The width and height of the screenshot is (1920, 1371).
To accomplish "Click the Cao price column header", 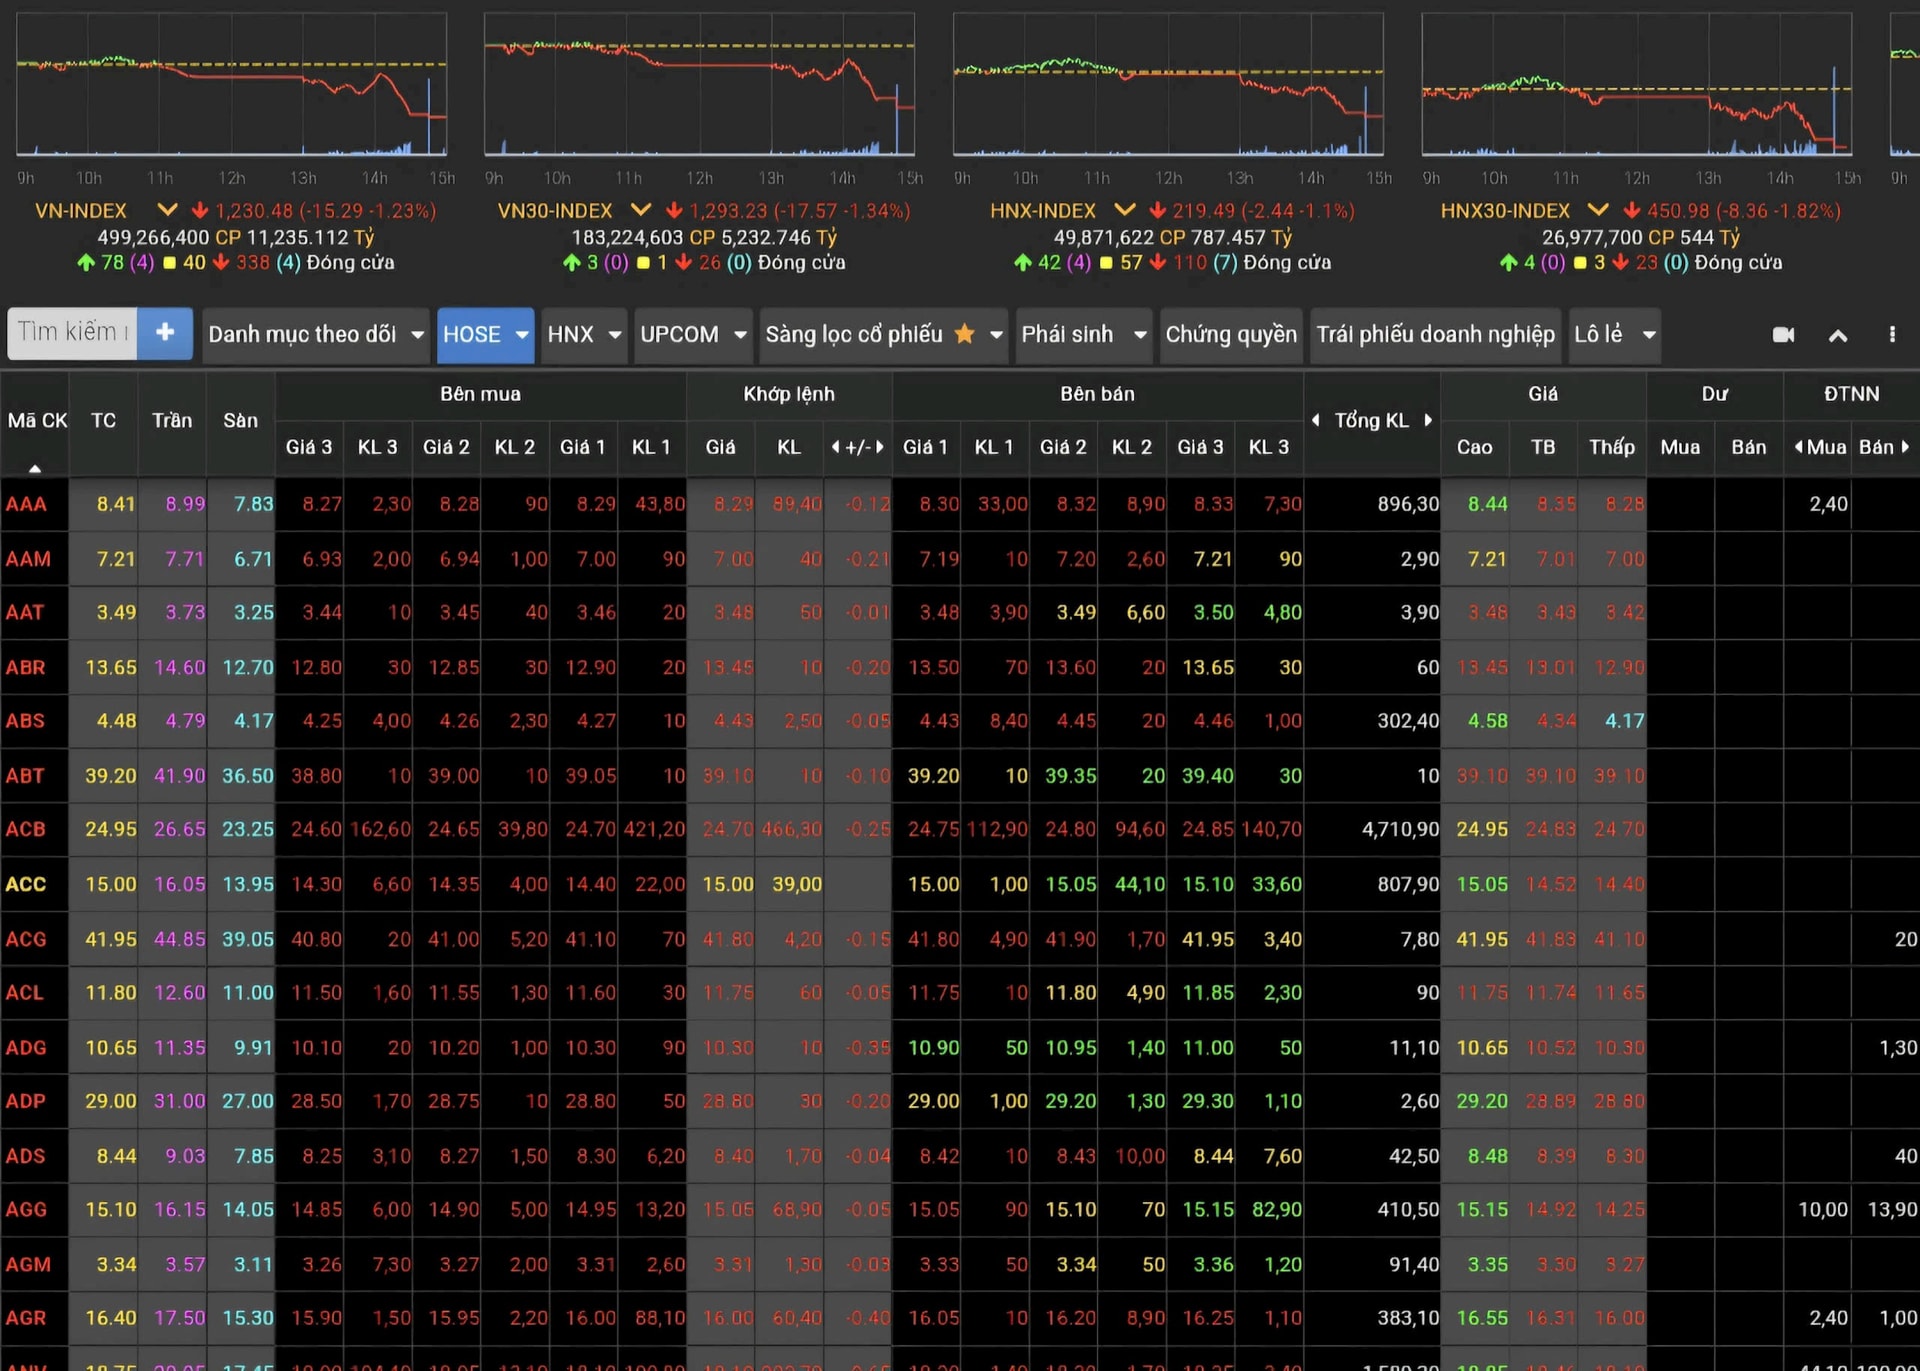I will [1474, 447].
